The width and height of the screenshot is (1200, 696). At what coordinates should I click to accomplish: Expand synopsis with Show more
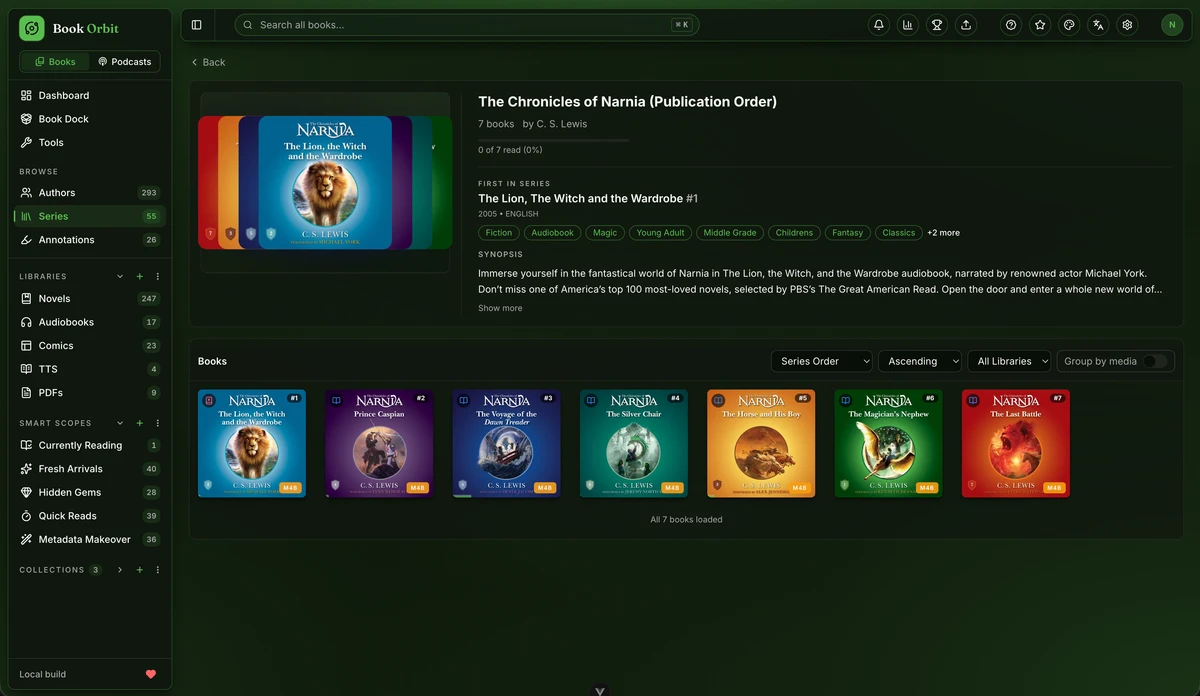[500, 308]
